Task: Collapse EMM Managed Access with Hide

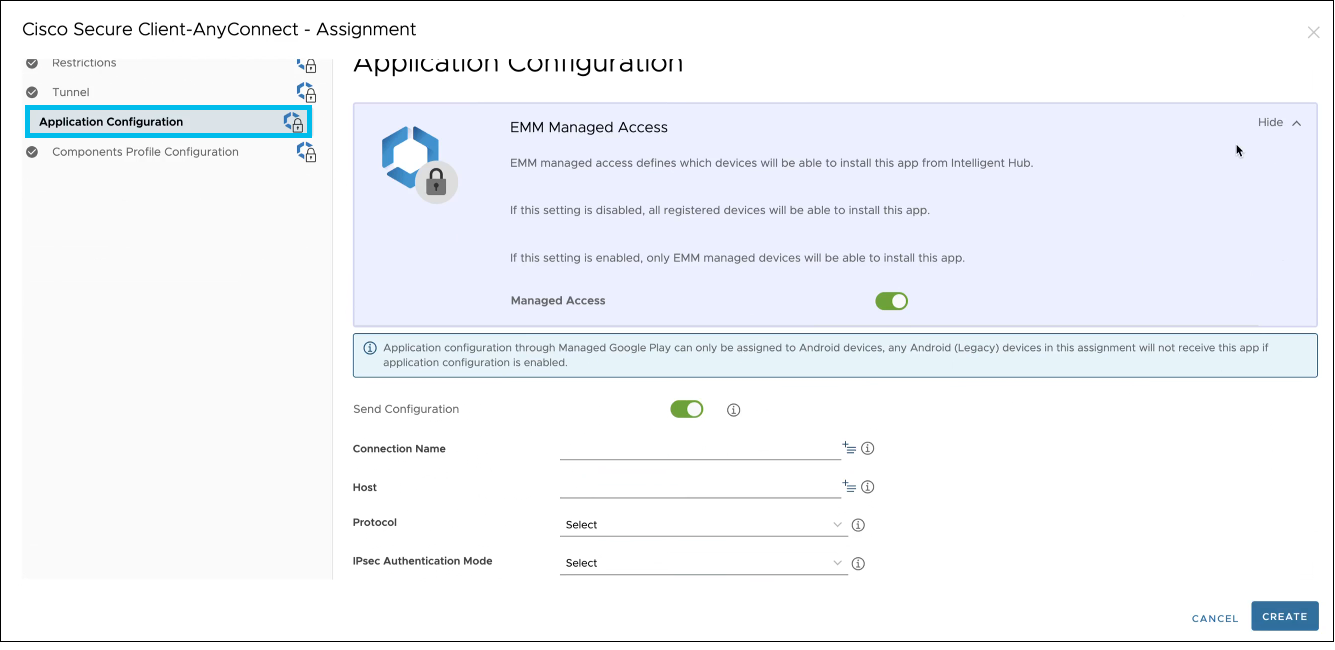Action: (x=1279, y=122)
